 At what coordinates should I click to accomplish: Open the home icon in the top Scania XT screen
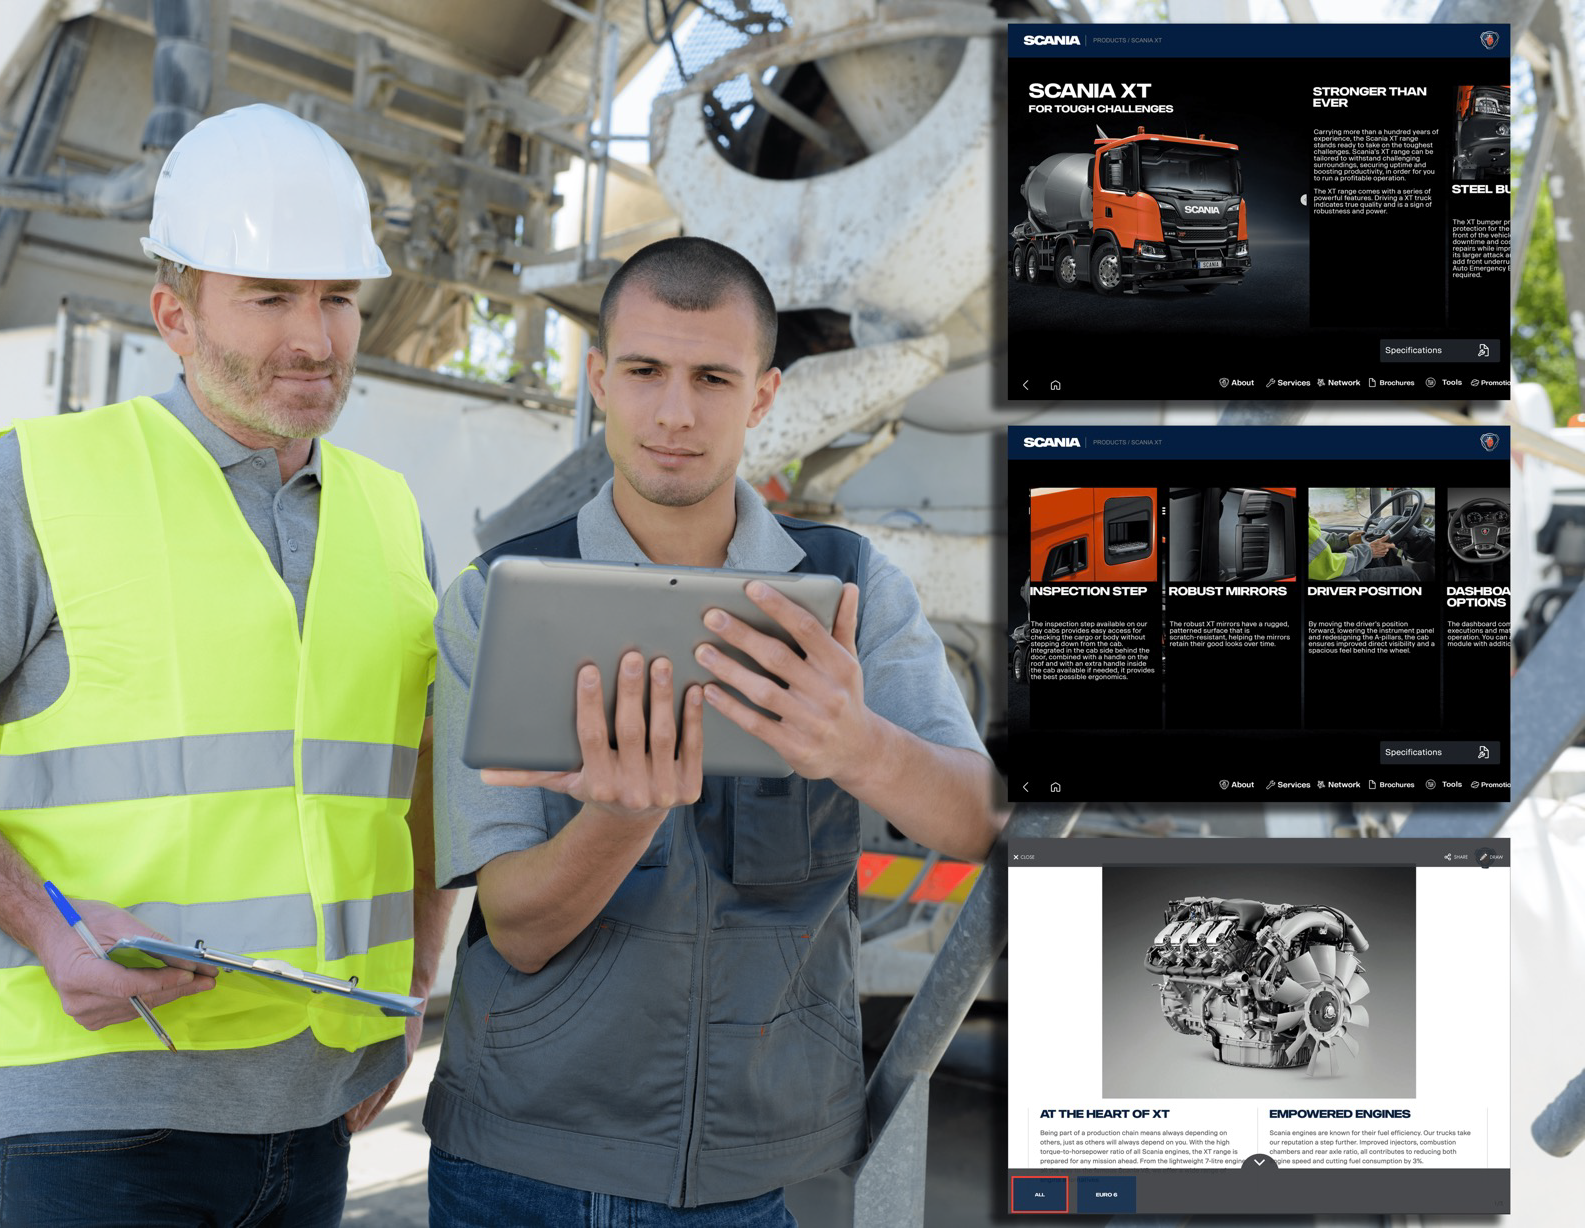tap(1055, 385)
